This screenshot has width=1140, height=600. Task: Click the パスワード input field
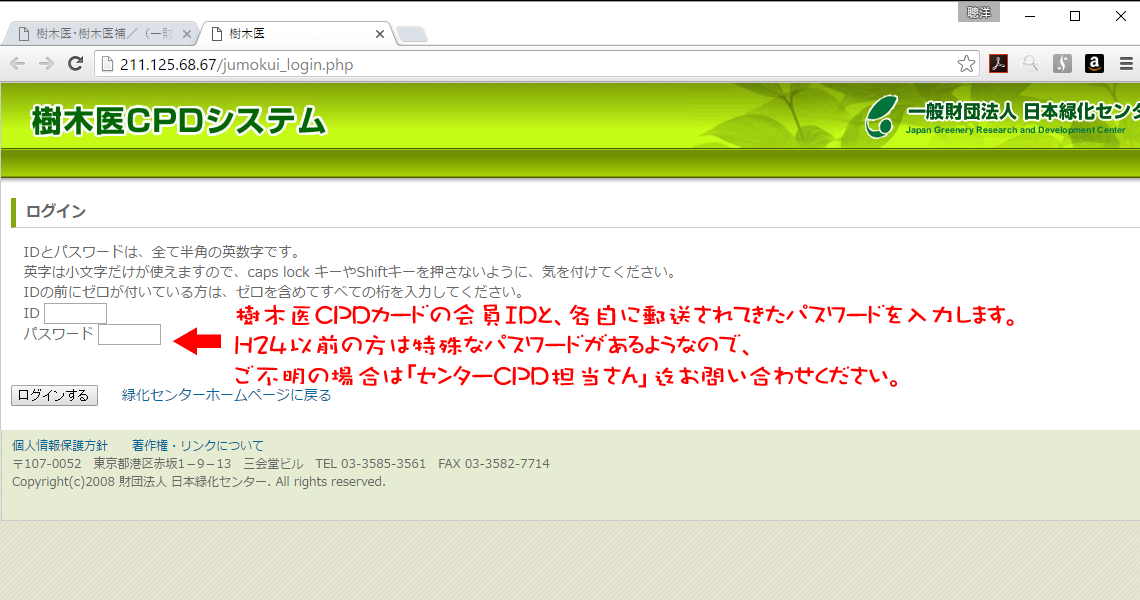[129, 335]
